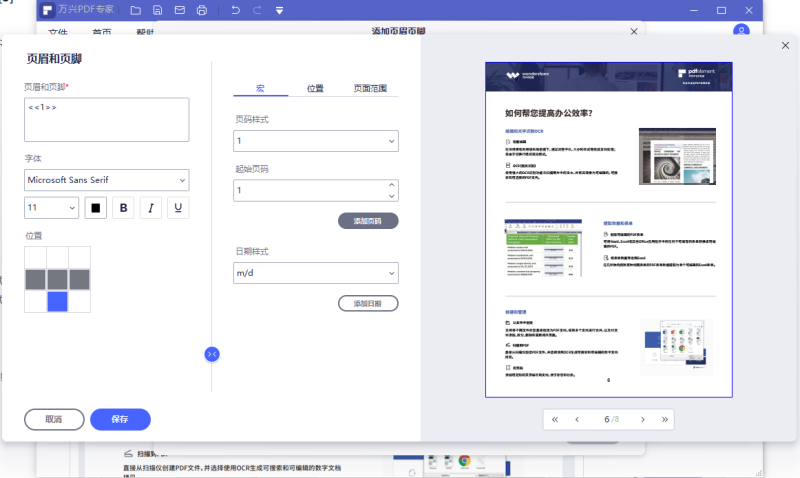The width and height of the screenshot is (800, 478).
Task: Go to first preview page
Action: point(555,419)
